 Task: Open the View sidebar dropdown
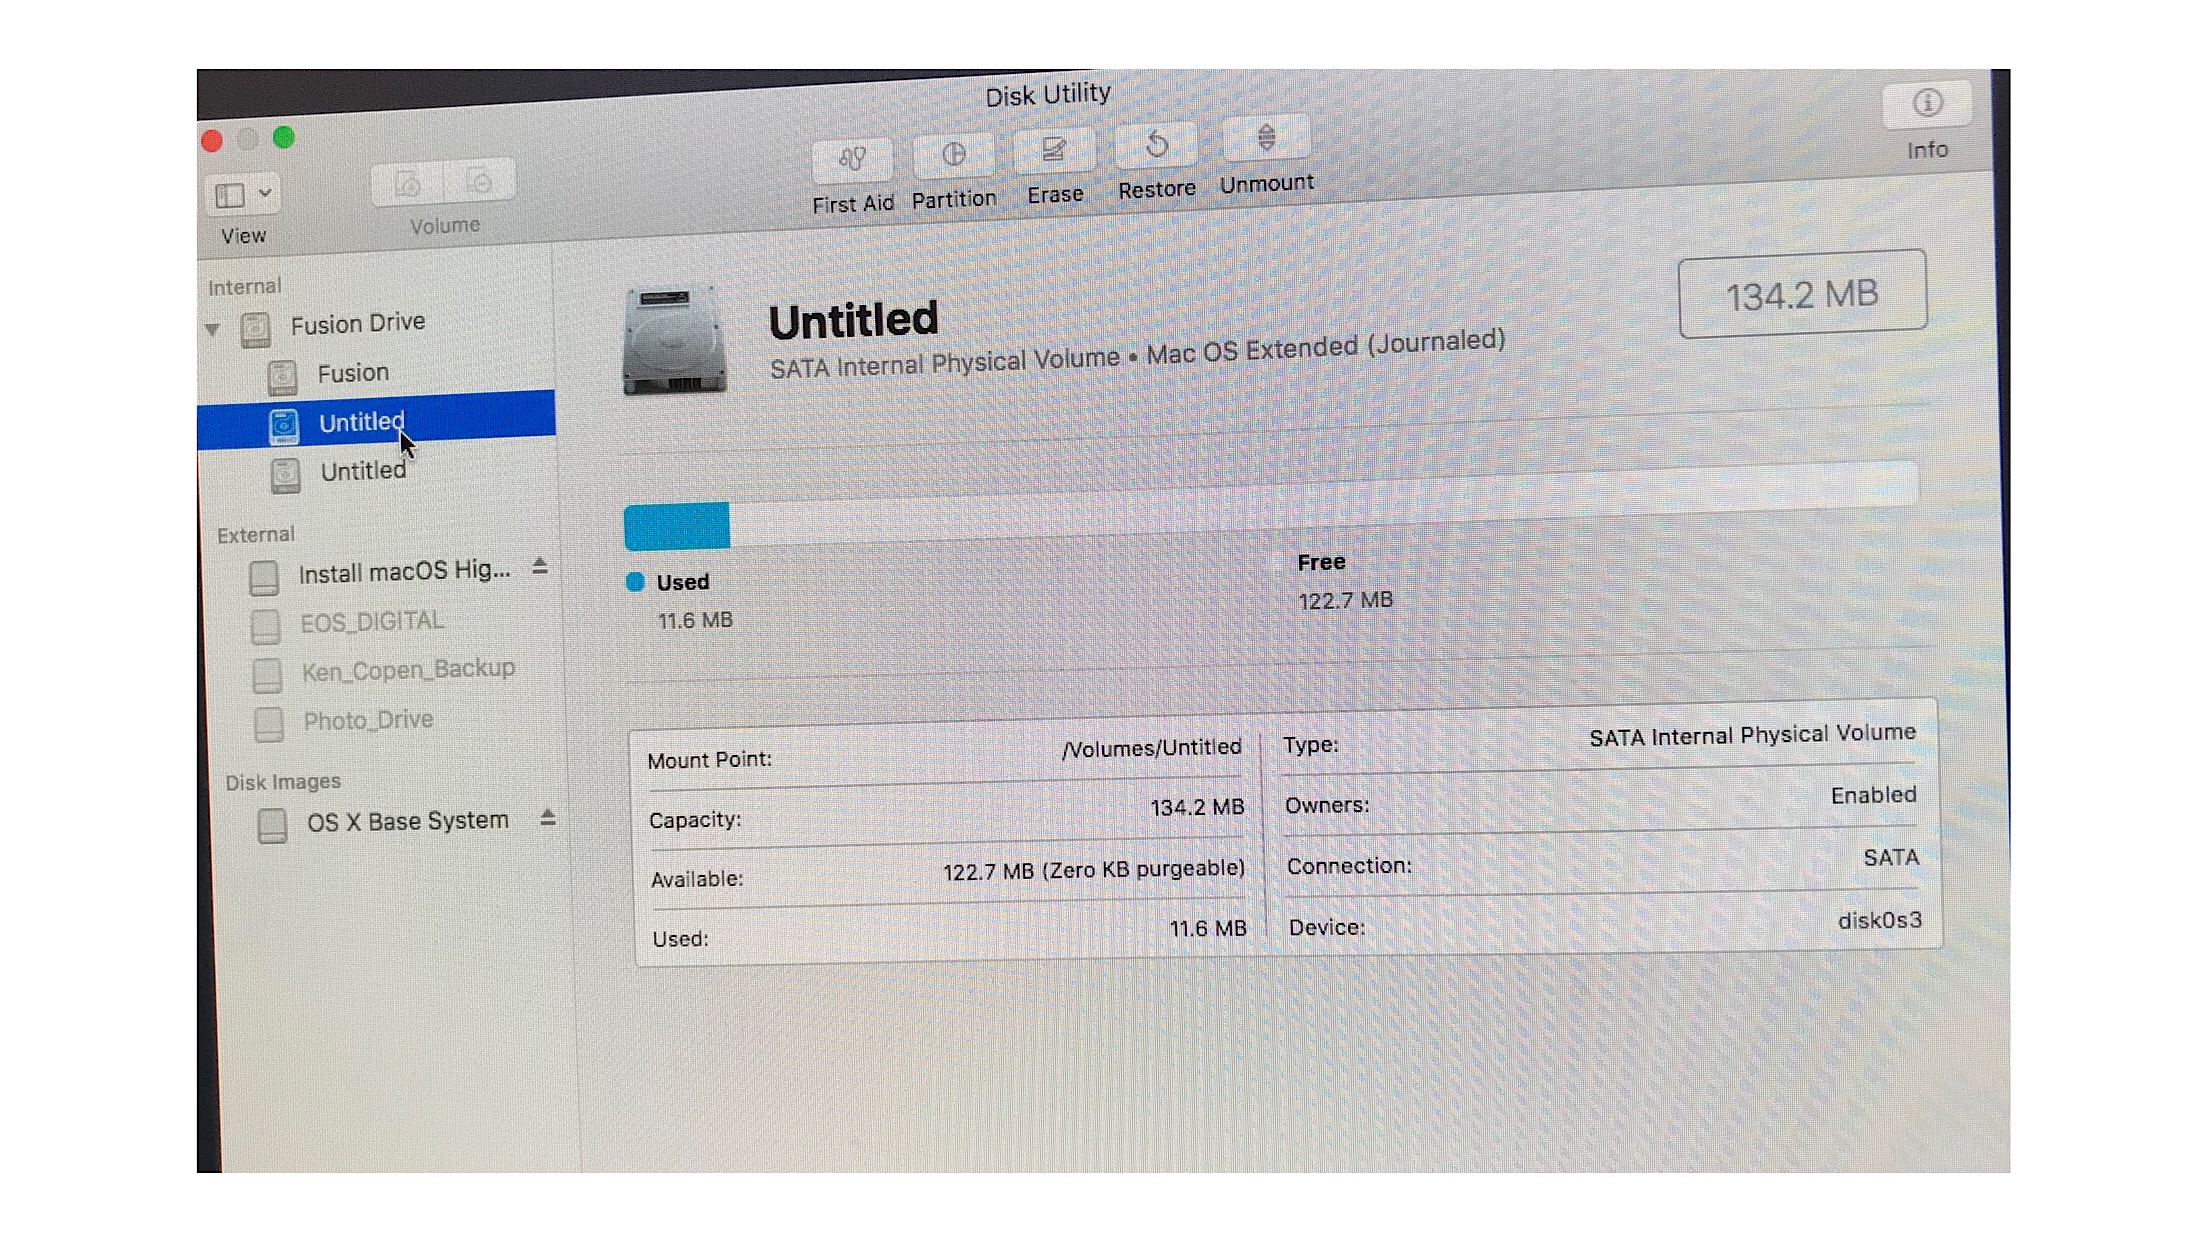pos(243,194)
